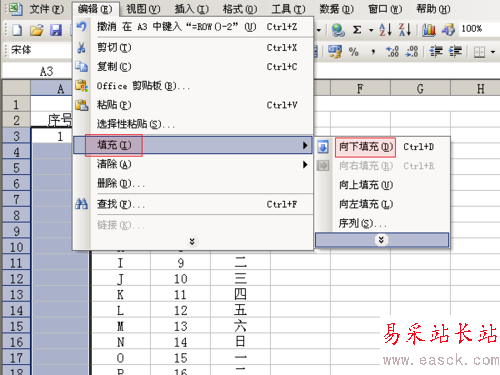Select row 15 header

[16, 326]
